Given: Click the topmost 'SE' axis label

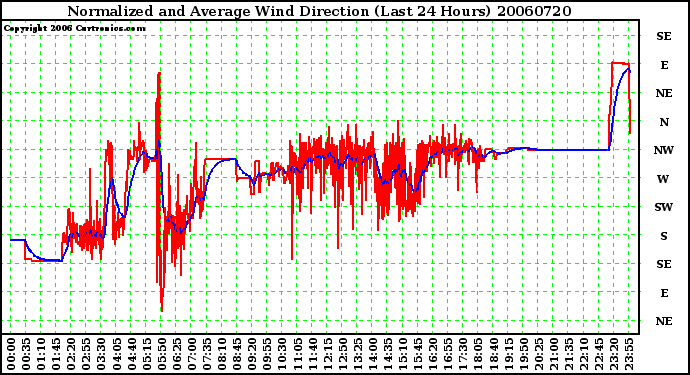Looking at the screenshot, I should pyautogui.click(x=664, y=36).
